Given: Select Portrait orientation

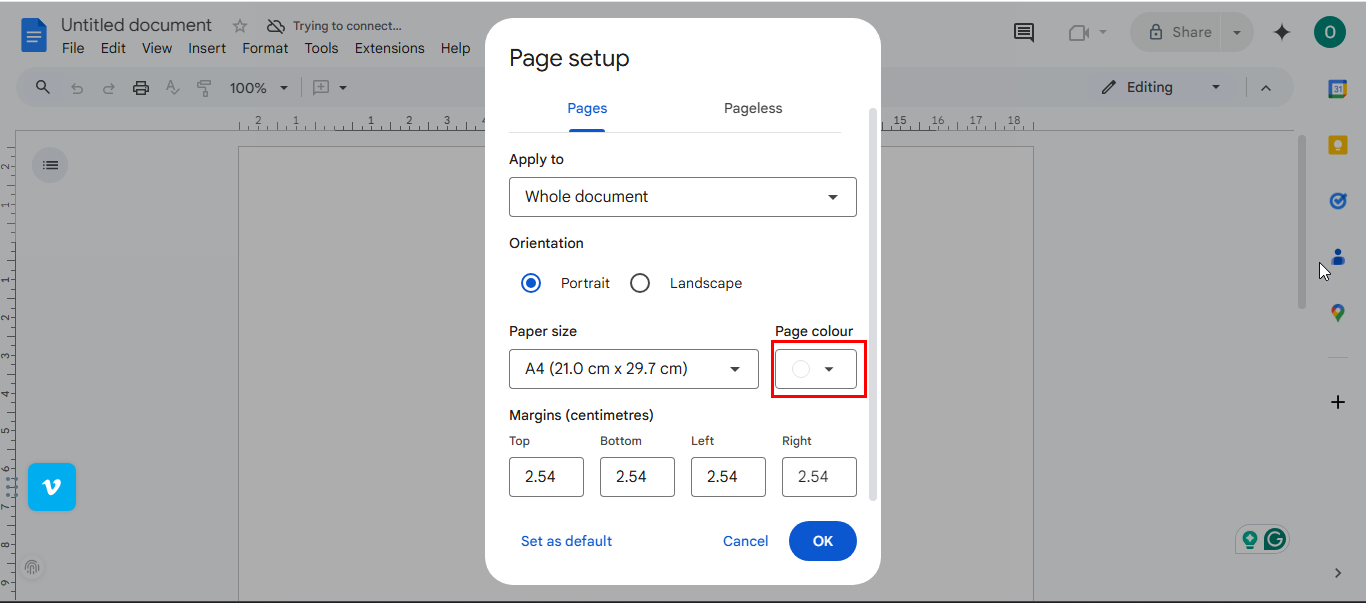Looking at the screenshot, I should coord(530,283).
